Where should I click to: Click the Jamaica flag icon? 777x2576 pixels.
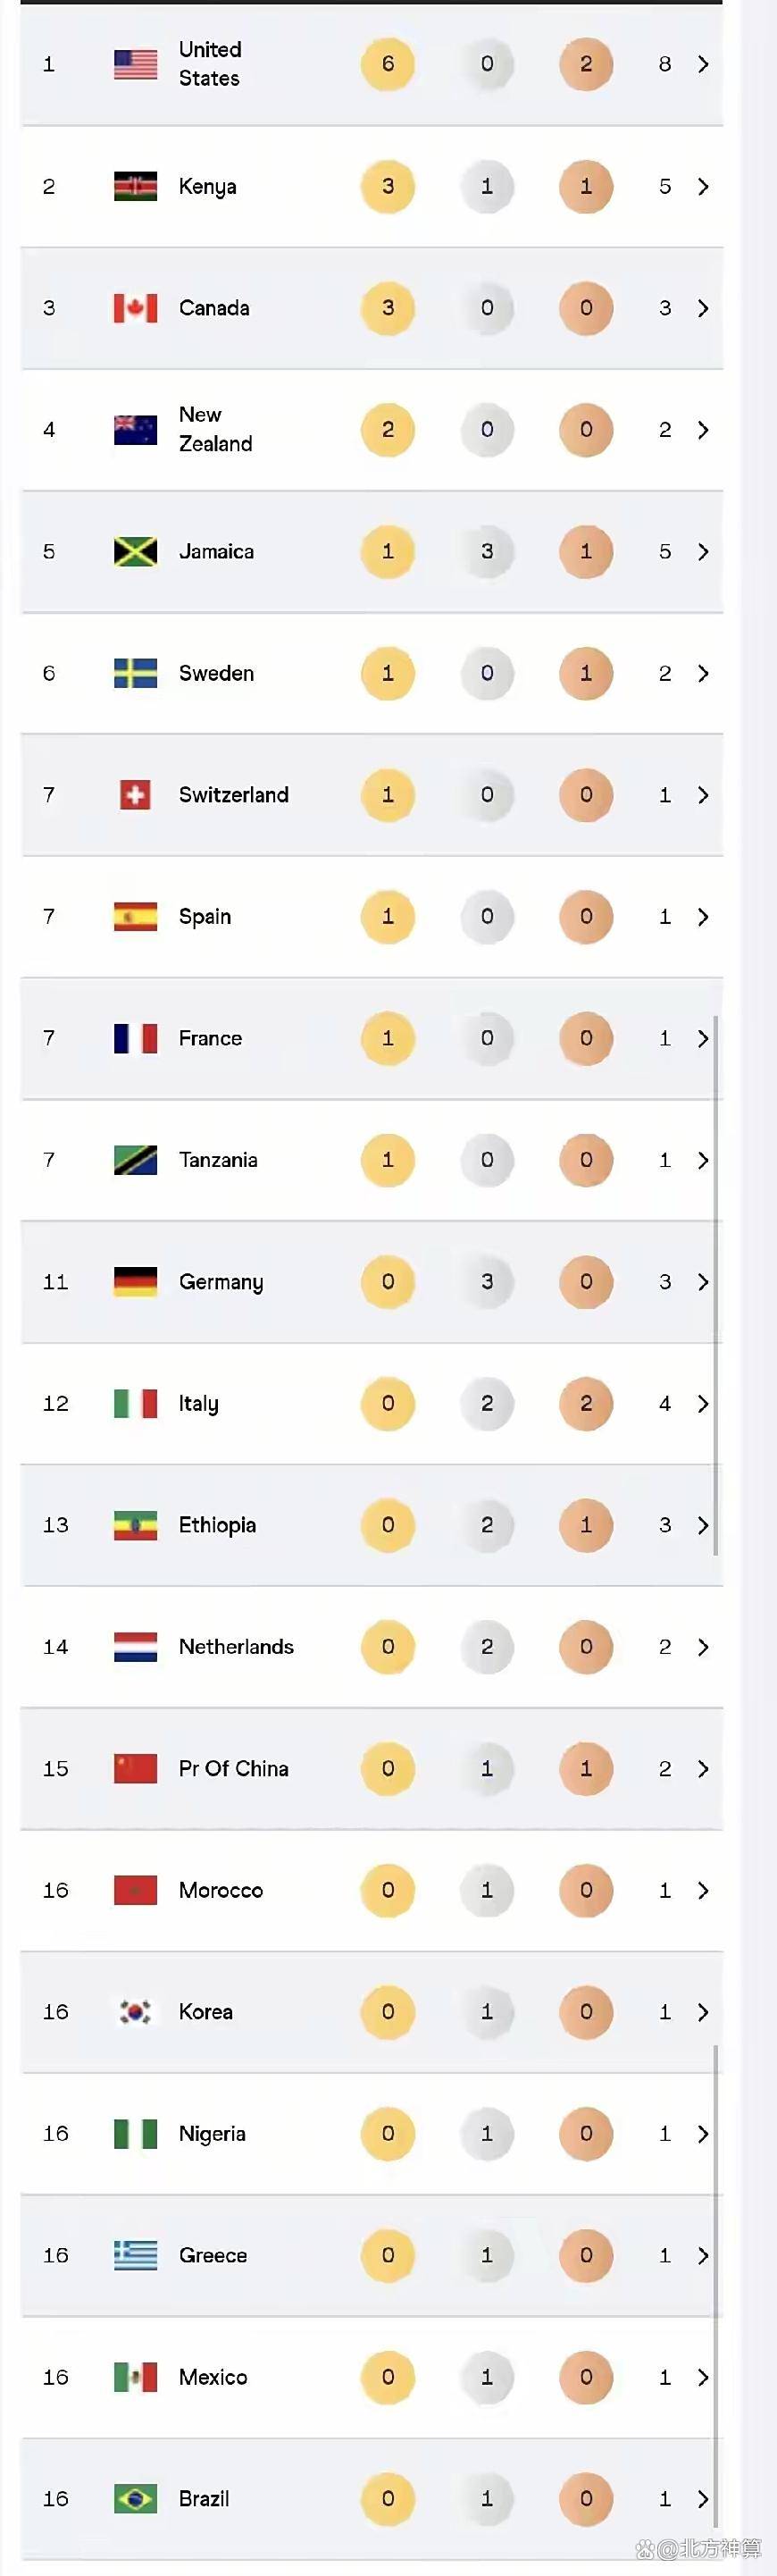tap(135, 551)
